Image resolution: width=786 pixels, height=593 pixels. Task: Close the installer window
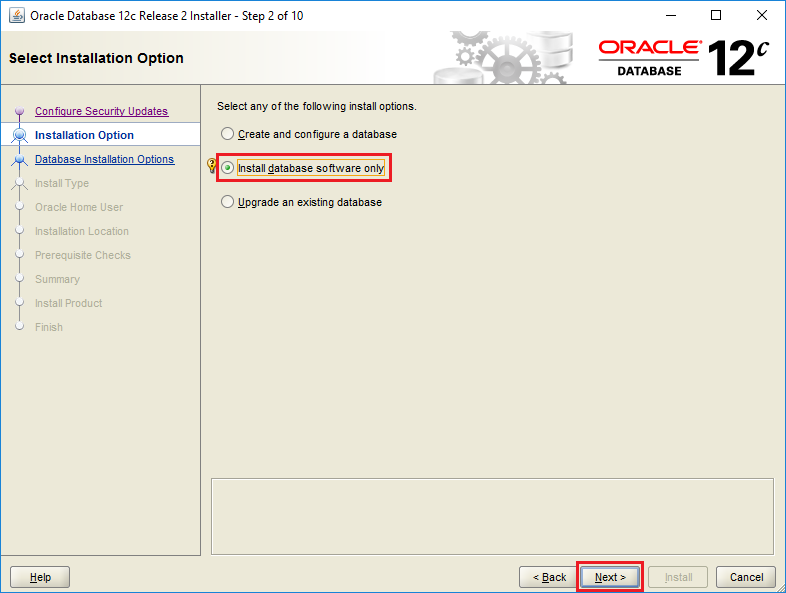pos(761,16)
